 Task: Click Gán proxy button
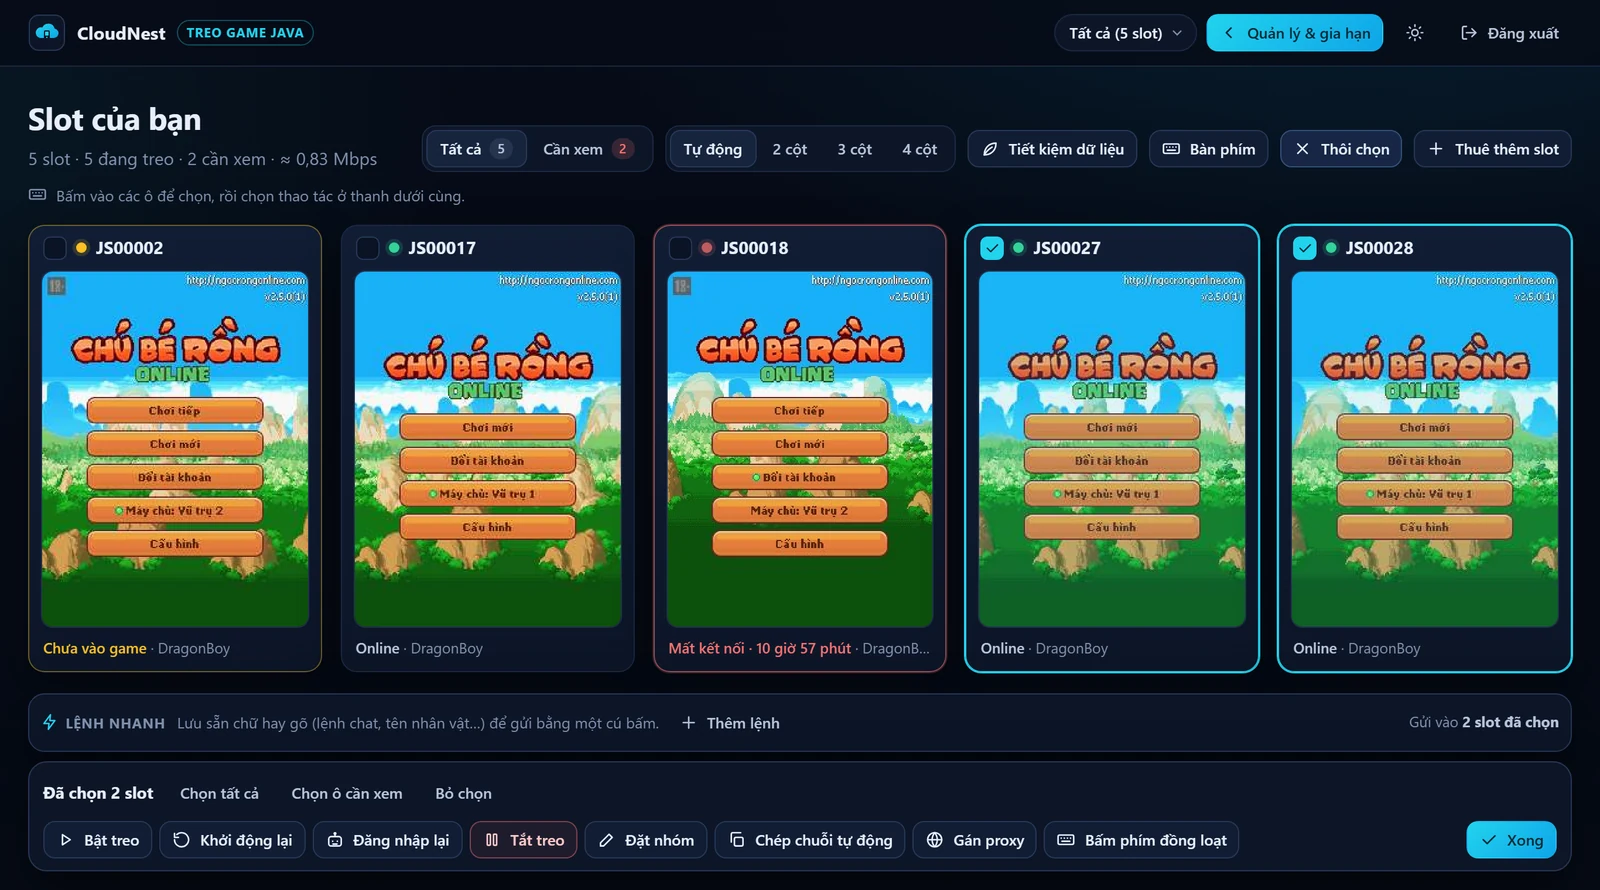(975, 840)
